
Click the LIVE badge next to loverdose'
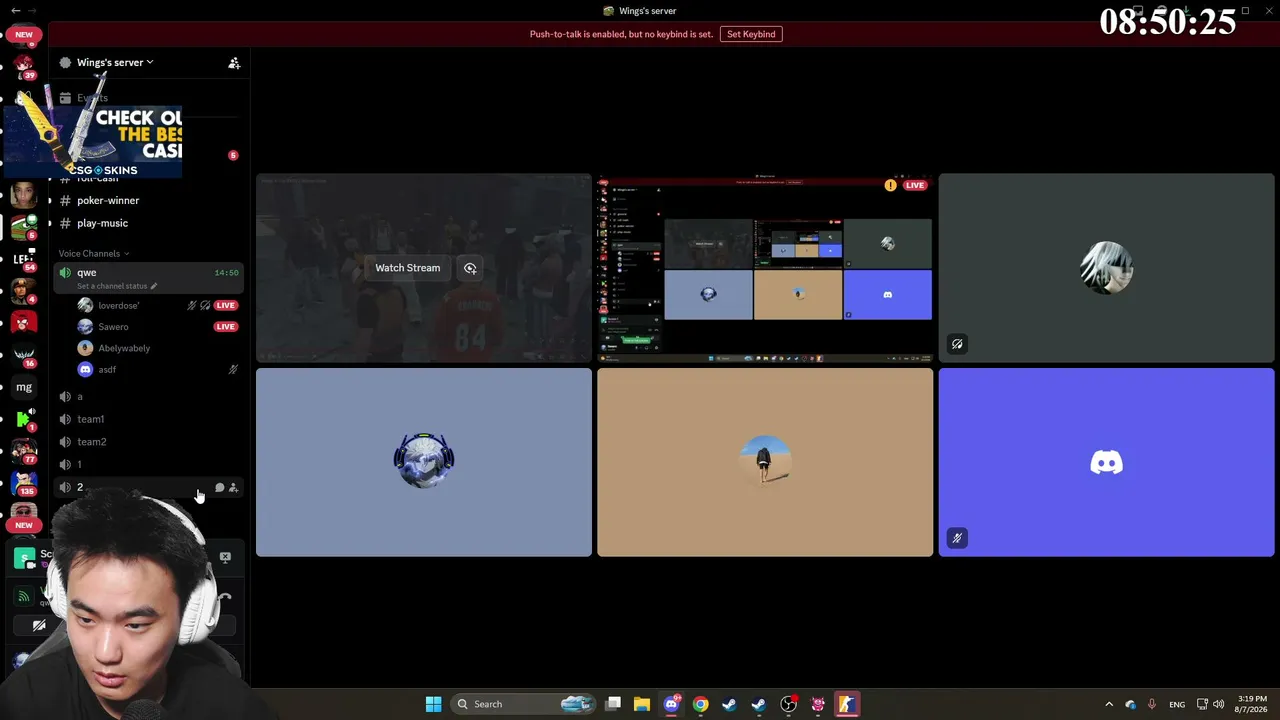226,305
